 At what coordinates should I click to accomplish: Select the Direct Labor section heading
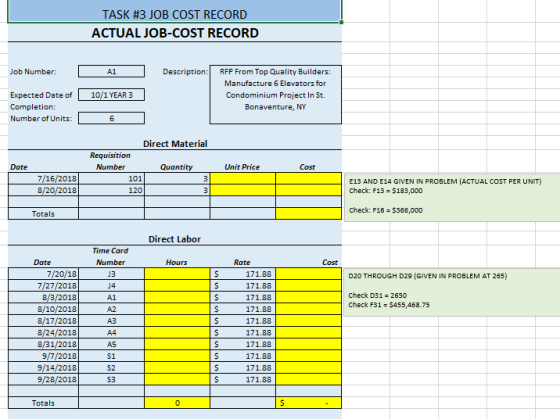click(x=175, y=239)
